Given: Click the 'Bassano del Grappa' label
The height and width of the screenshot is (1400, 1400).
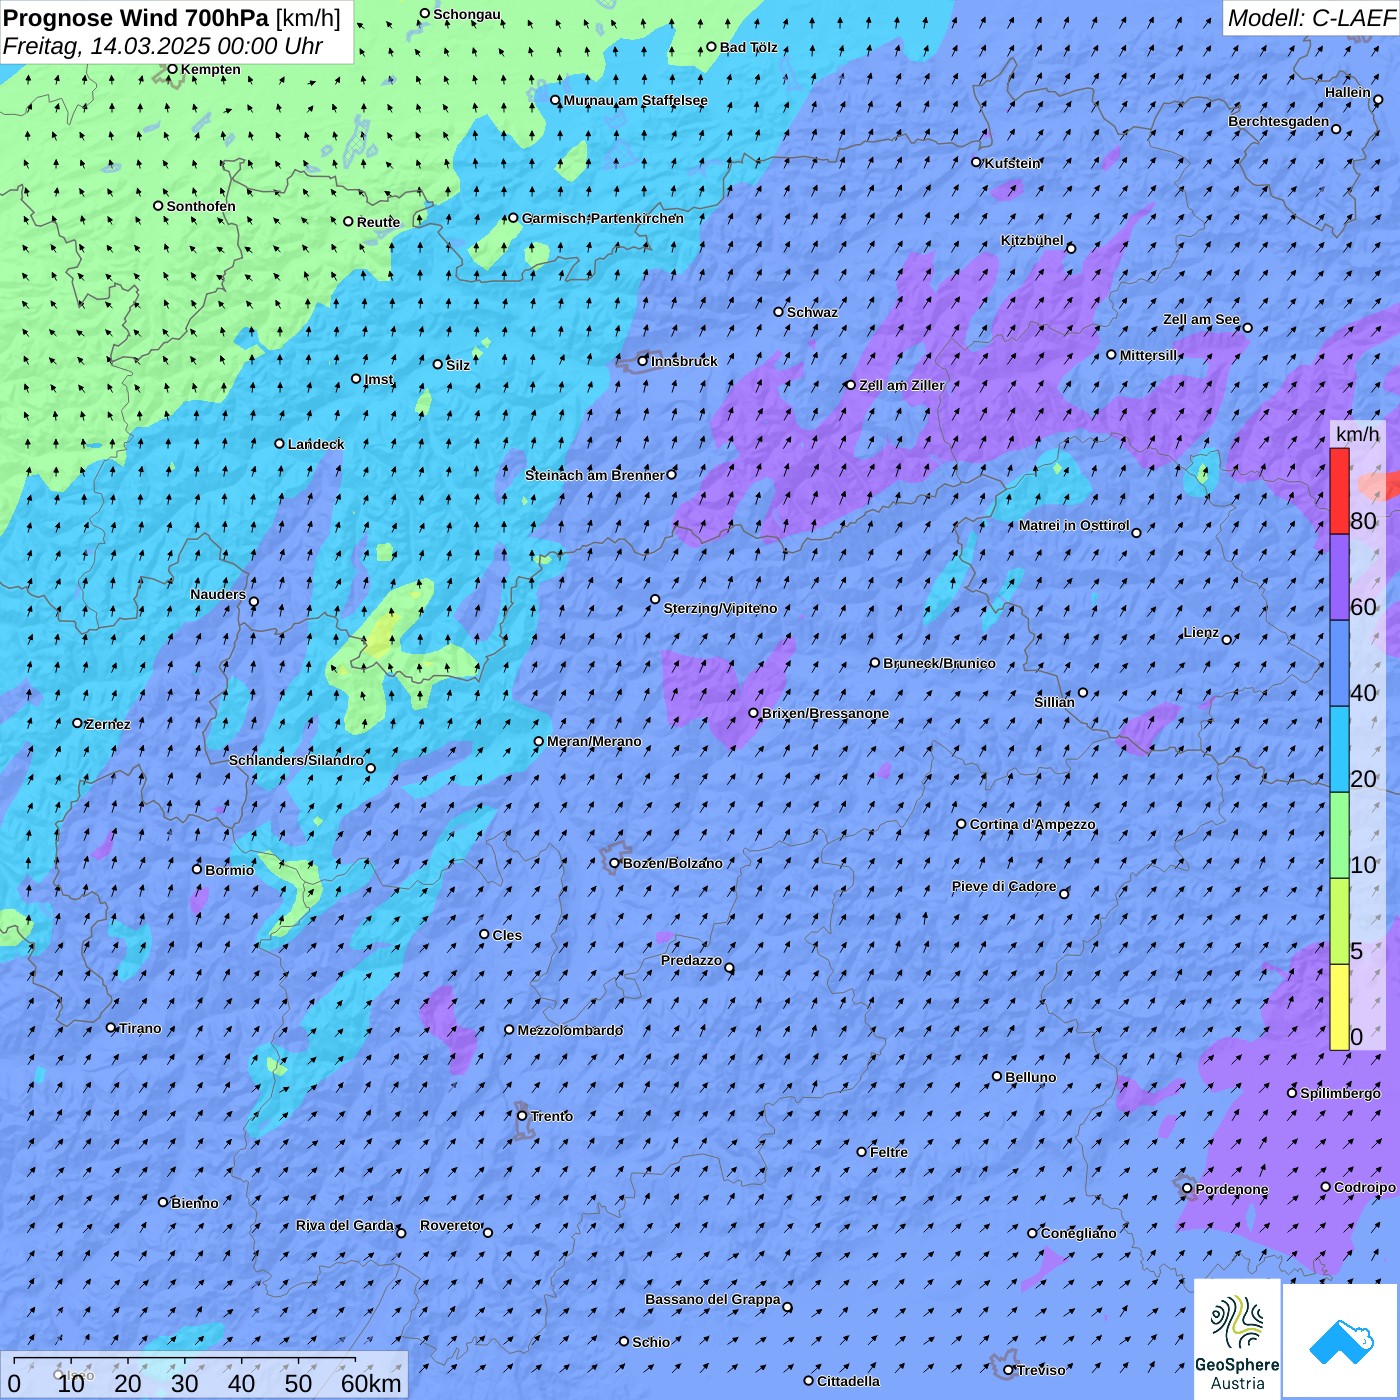Looking at the screenshot, I should click(713, 1299).
